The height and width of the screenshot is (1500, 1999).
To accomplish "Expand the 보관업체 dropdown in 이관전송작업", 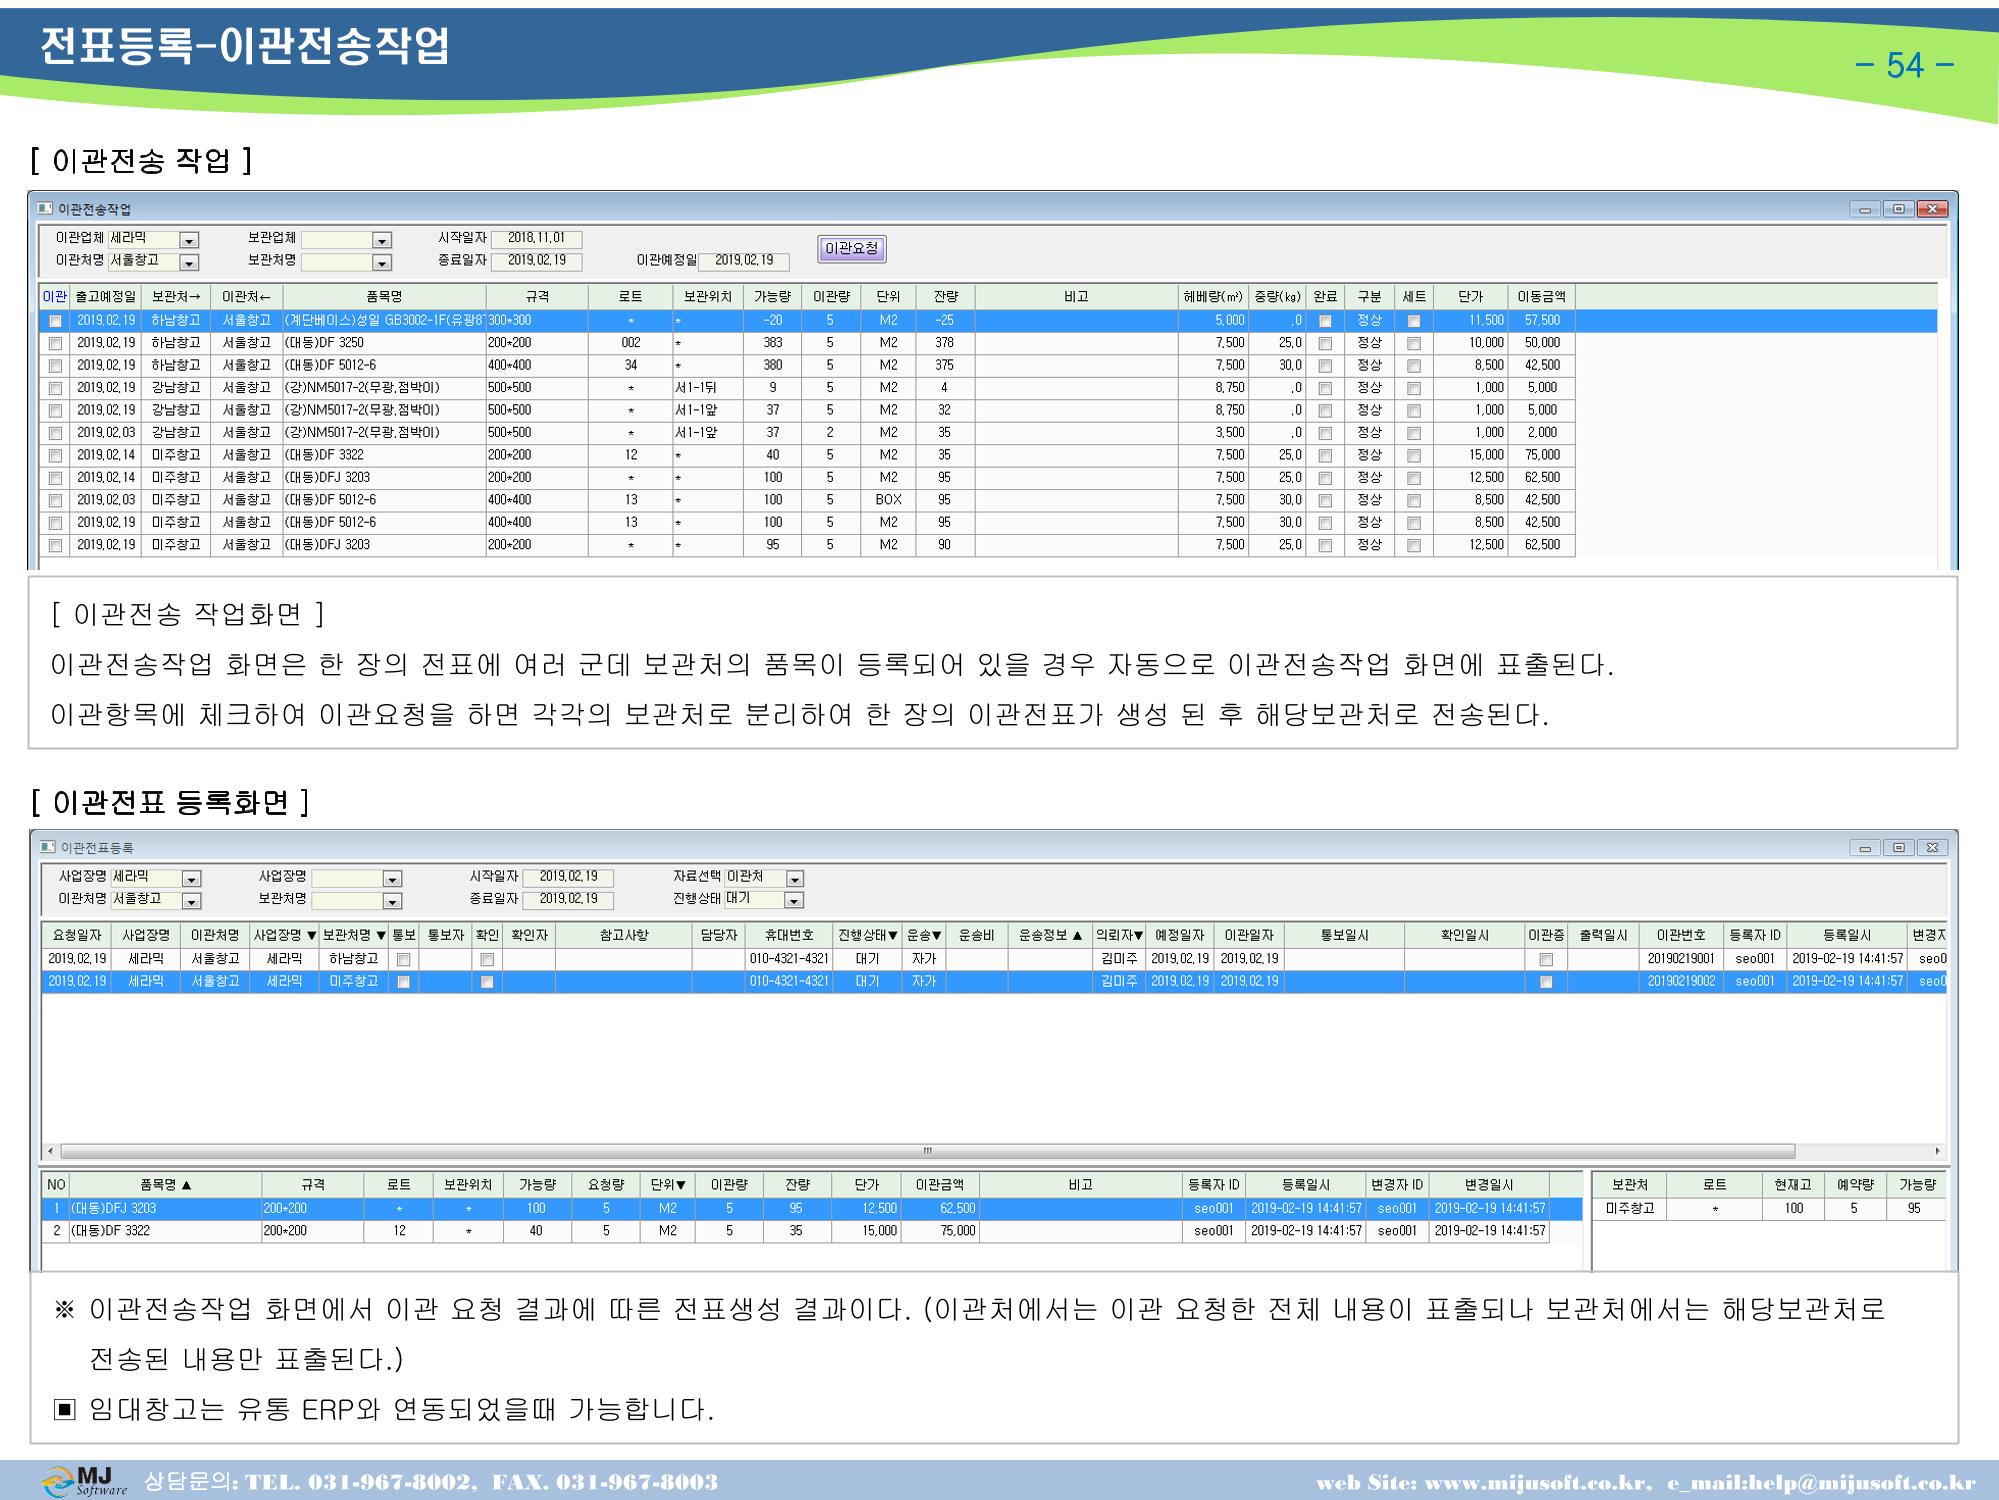I will coord(381,240).
